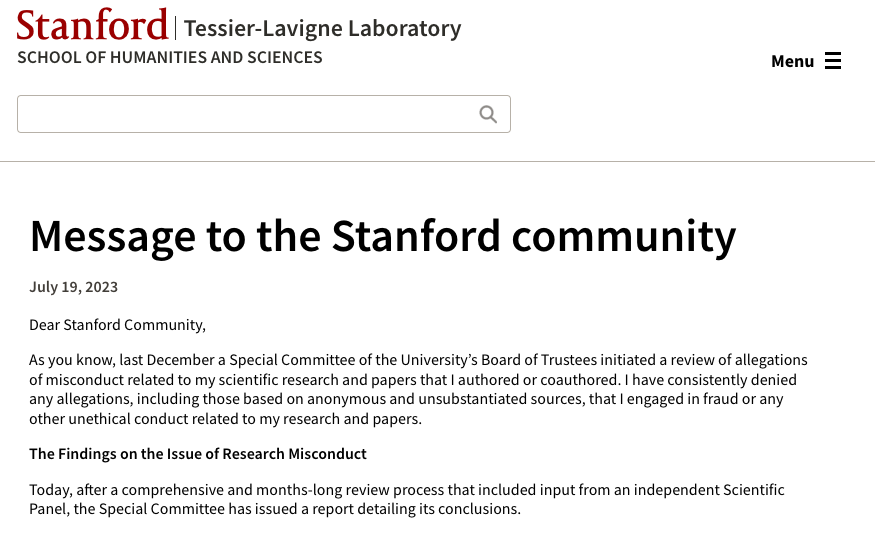The width and height of the screenshot is (875, 533).
Task: Click the Stanford wordmark logo
Action: point(92,25)
